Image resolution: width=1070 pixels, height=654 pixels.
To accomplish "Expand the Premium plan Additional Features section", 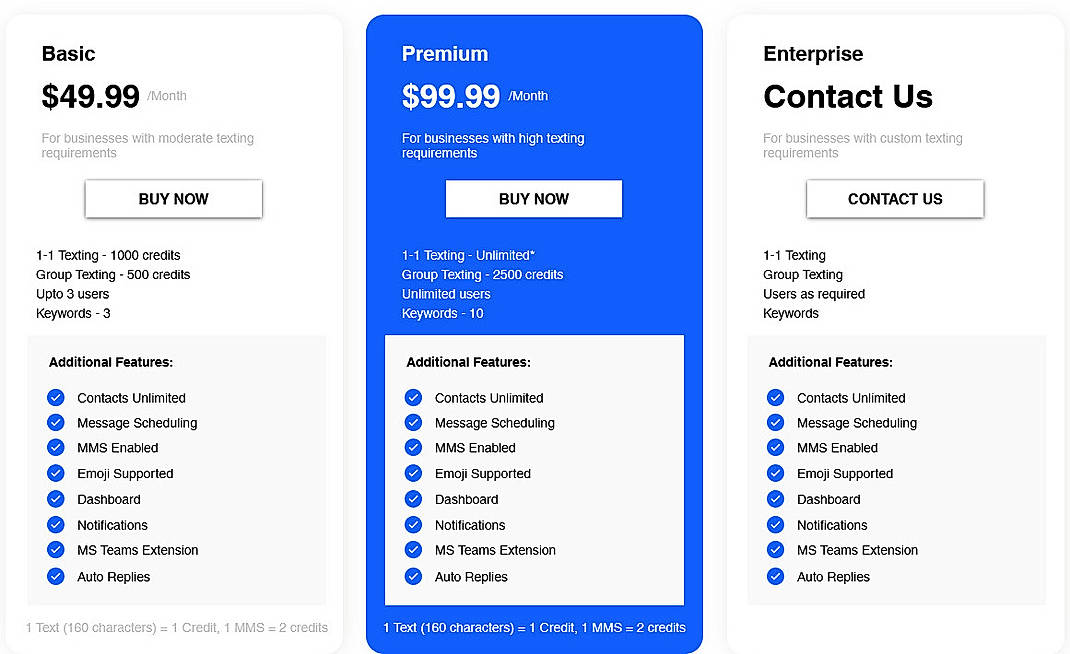I will 468,362.
